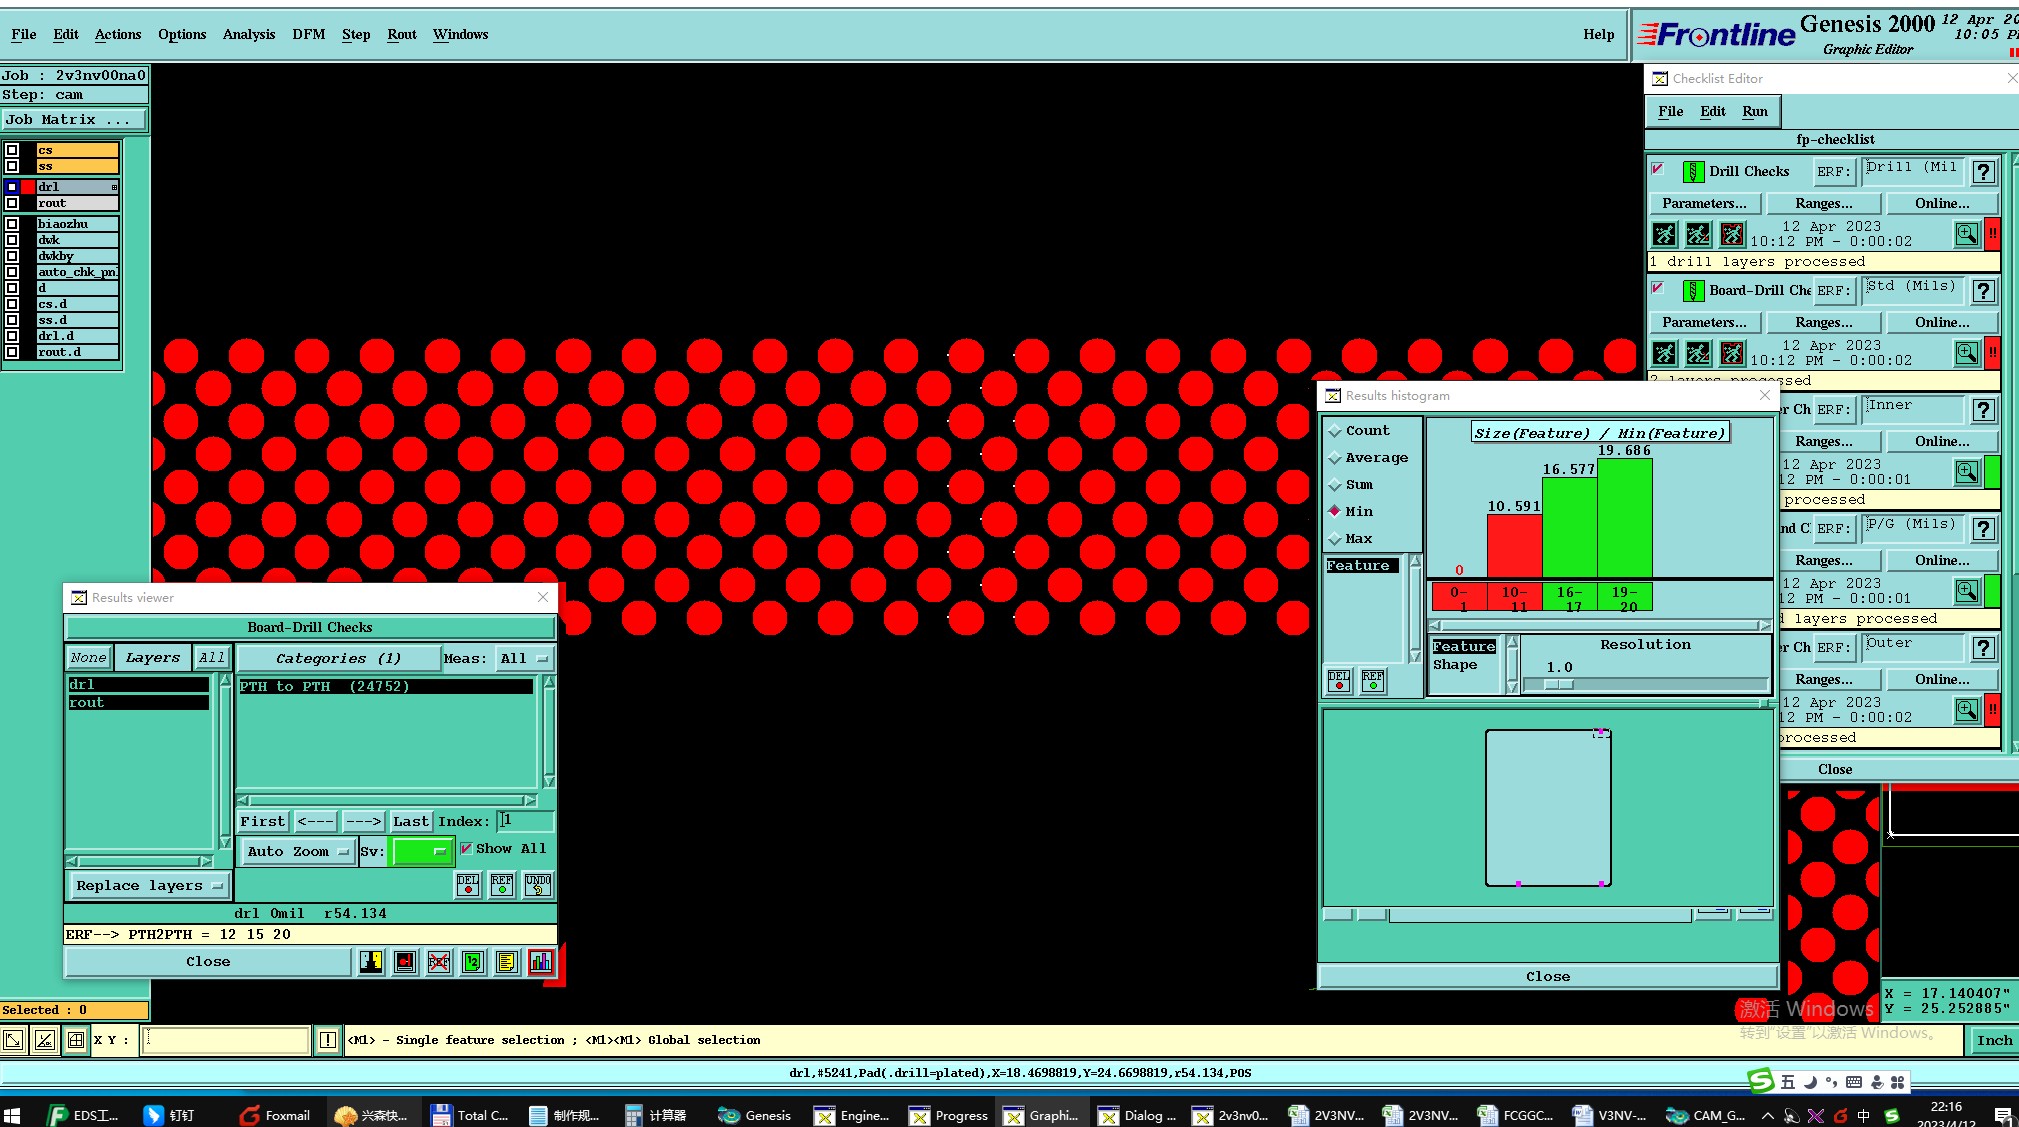2019x1127 pixels.
Task: Adjust the Resolution slider
Action: pos(1558,685)
